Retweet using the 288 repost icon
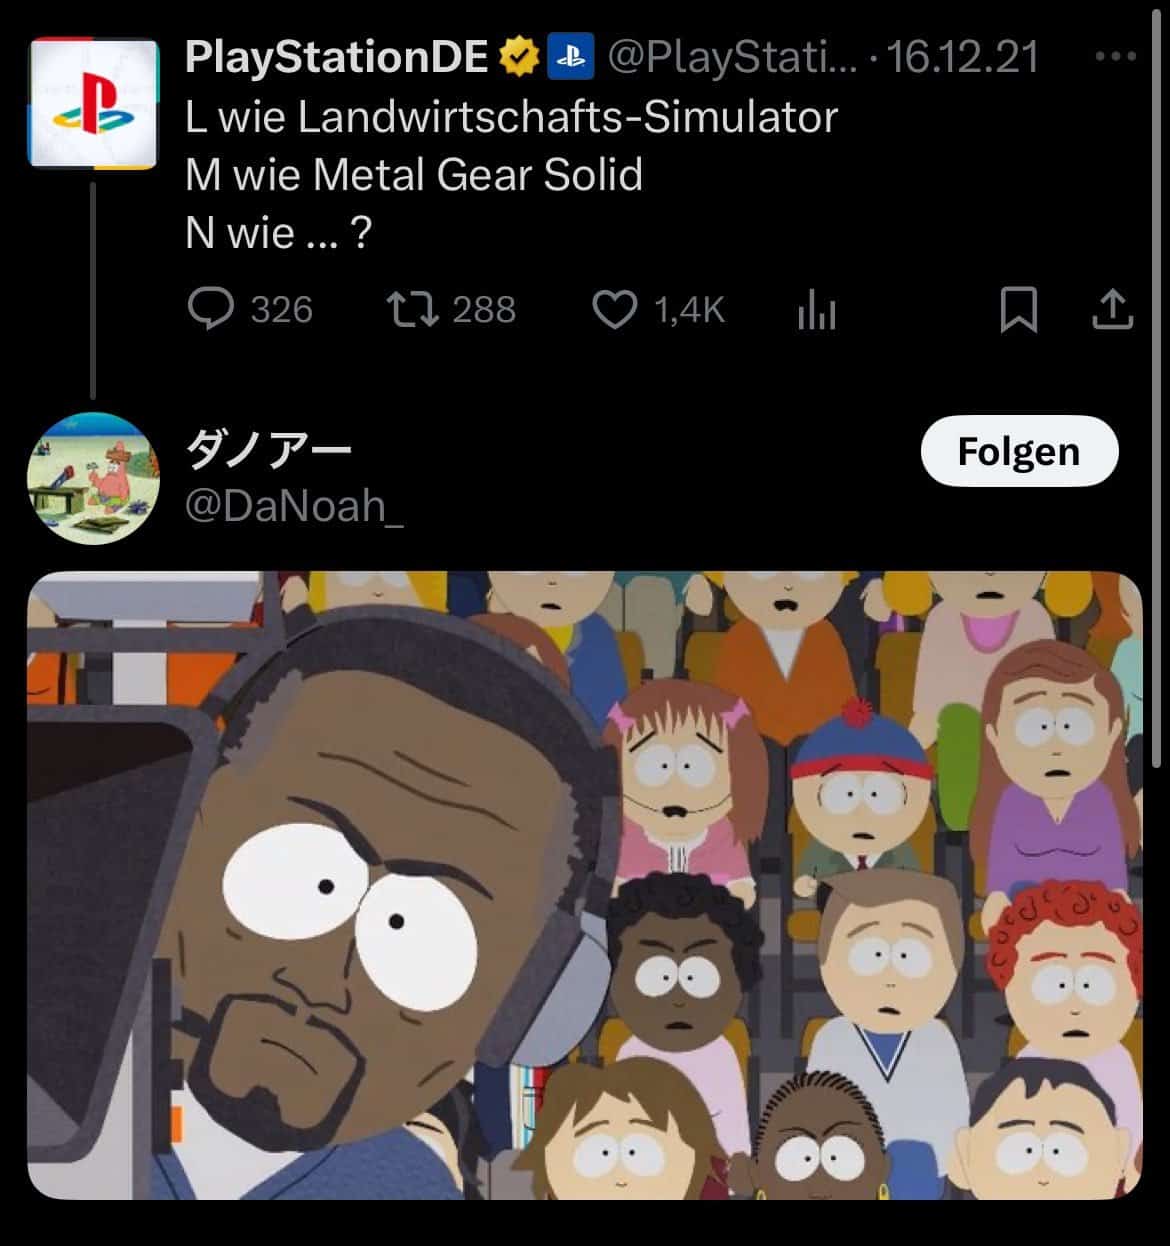This screenshot has width=1170, height=1246. (412, 309)
